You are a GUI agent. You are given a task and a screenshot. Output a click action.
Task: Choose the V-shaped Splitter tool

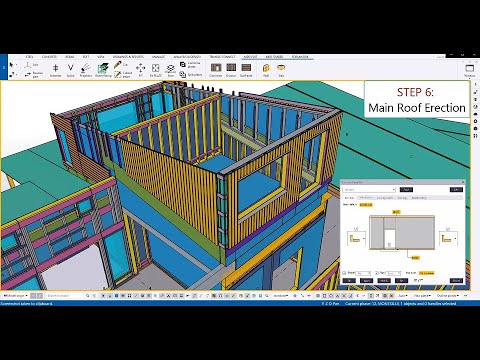[70, 68]
